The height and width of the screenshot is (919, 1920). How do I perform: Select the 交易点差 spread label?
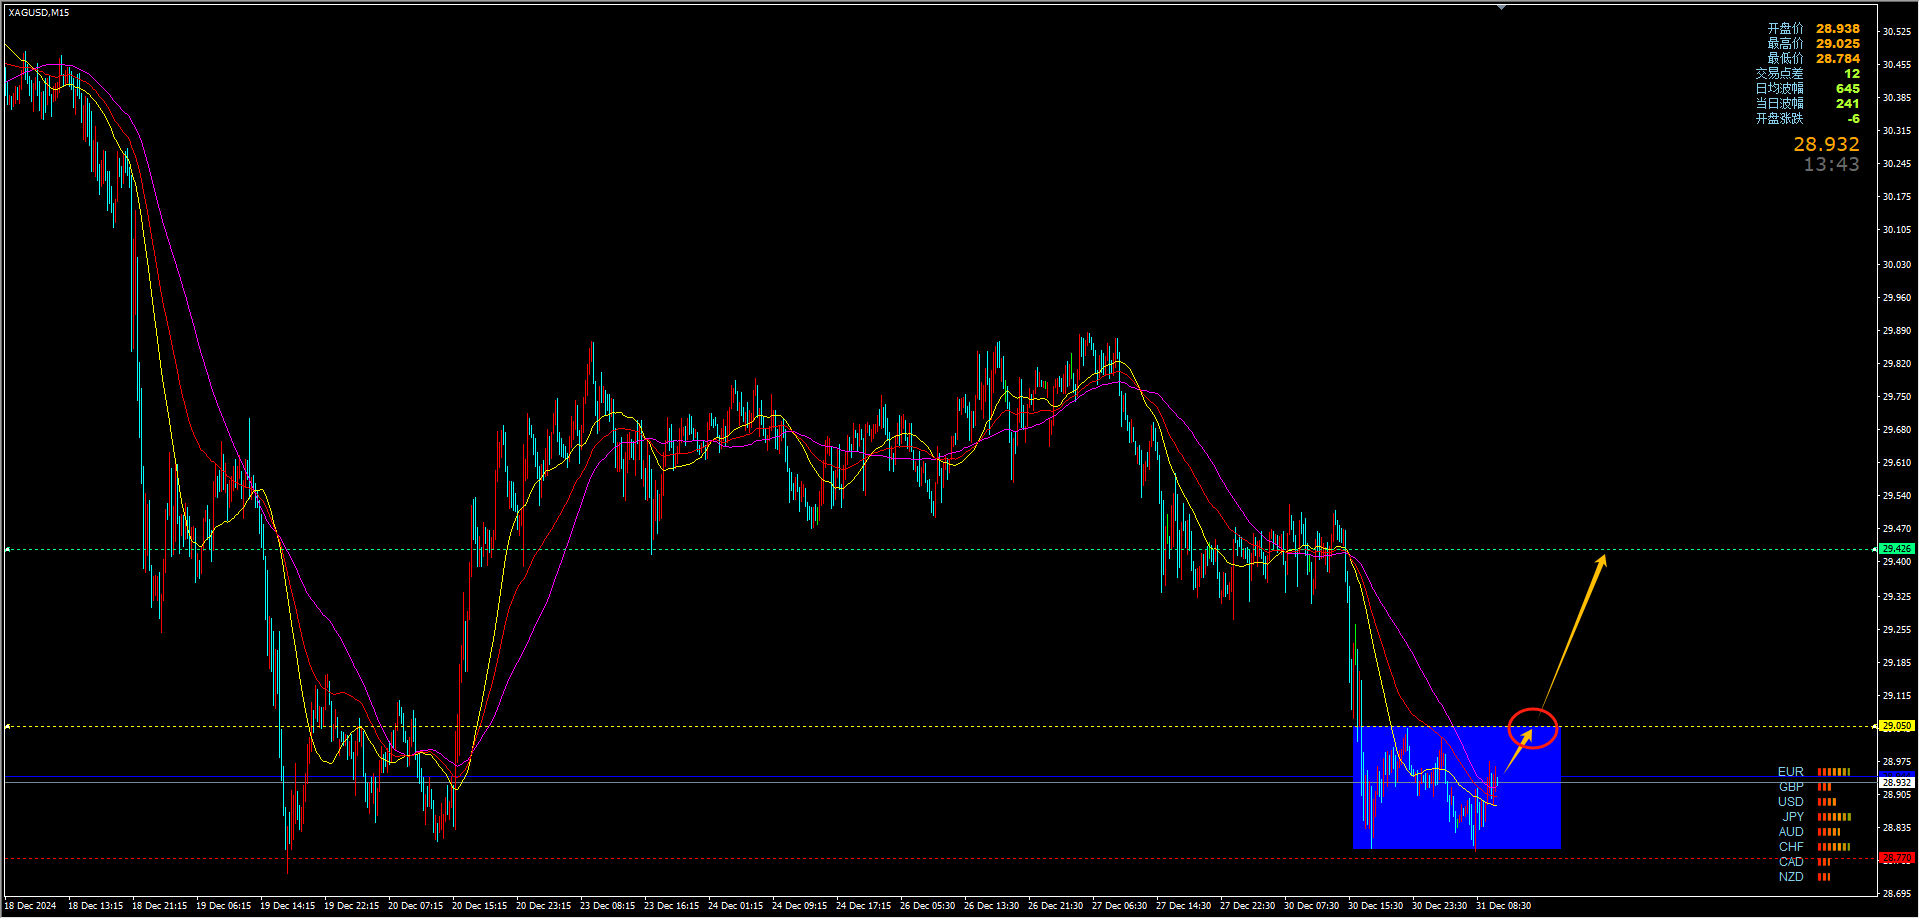tap(1779, 74)
